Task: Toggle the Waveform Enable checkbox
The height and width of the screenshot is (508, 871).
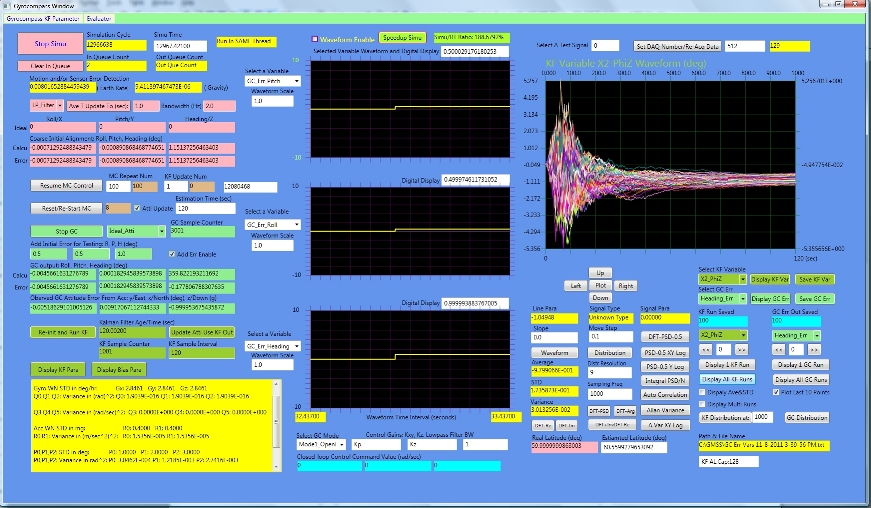Action: pos(313,38)
